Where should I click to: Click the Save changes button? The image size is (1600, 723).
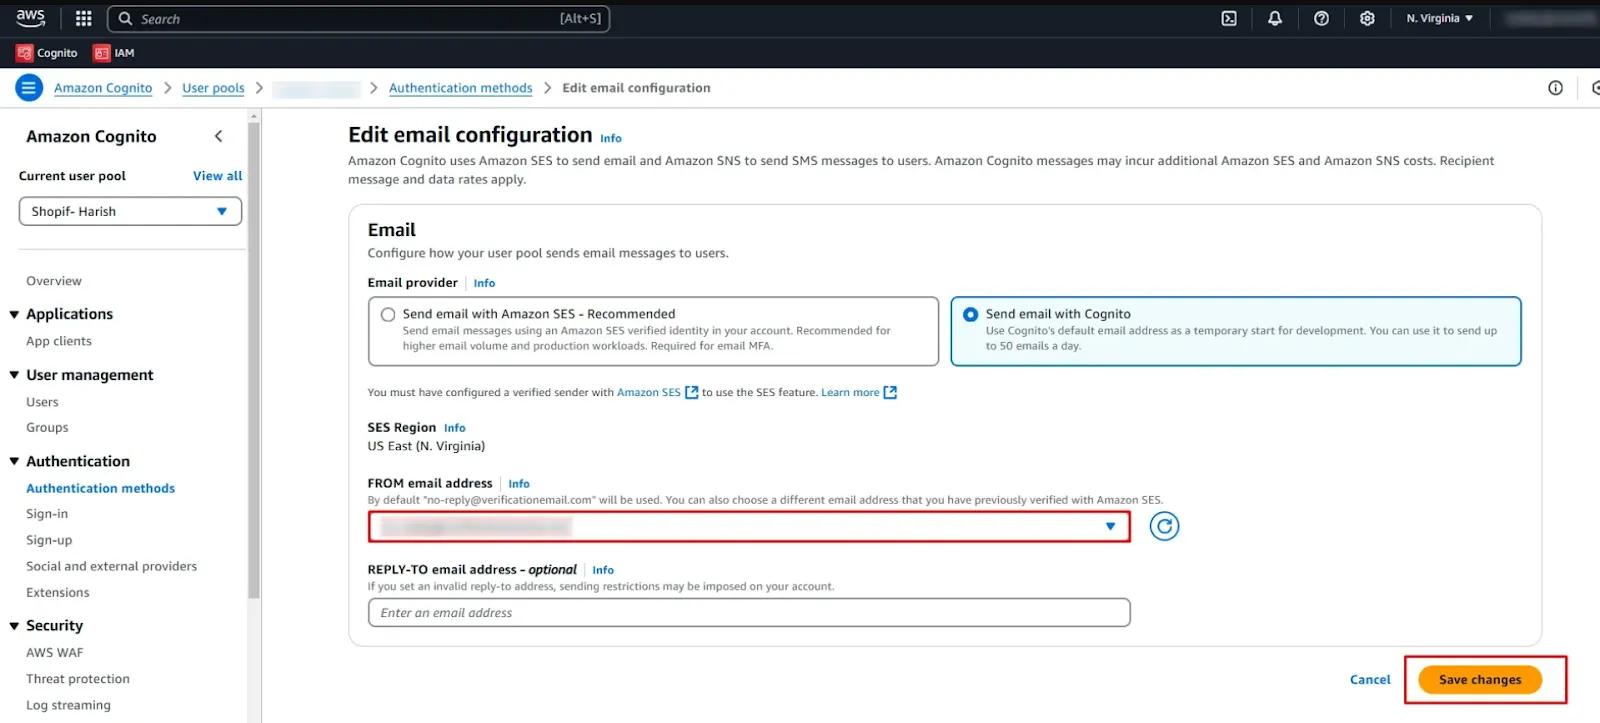(x=1480, y=680)
